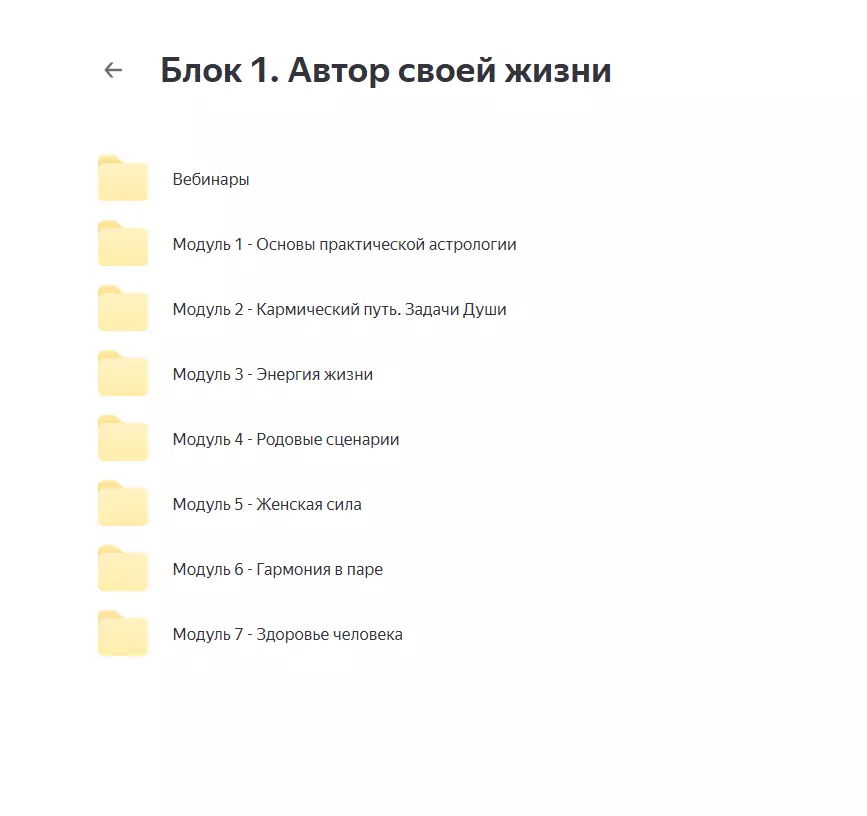Select the Вебинары folder label
The image size is (867, 816).
[x=211, y=179]
